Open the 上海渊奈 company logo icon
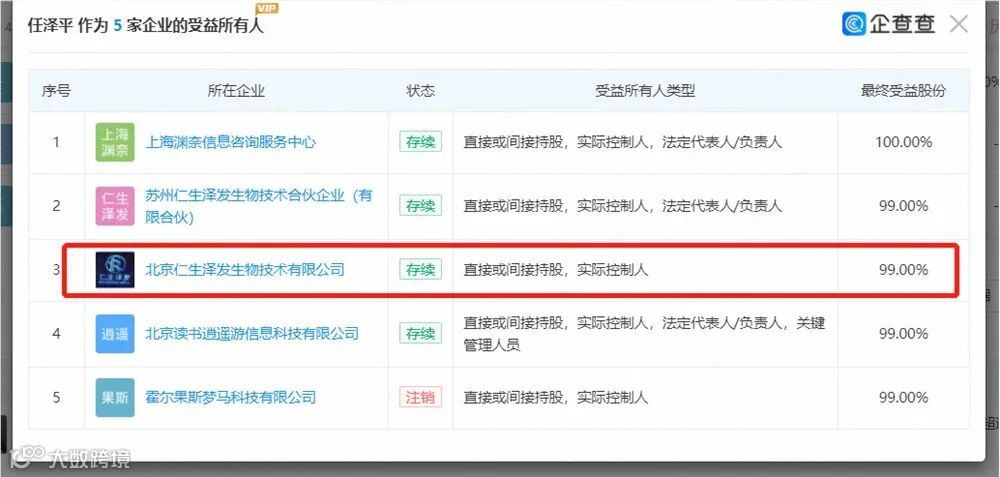Image resolution: width=1000 pixels, height=477 pixels. [115, 142]
